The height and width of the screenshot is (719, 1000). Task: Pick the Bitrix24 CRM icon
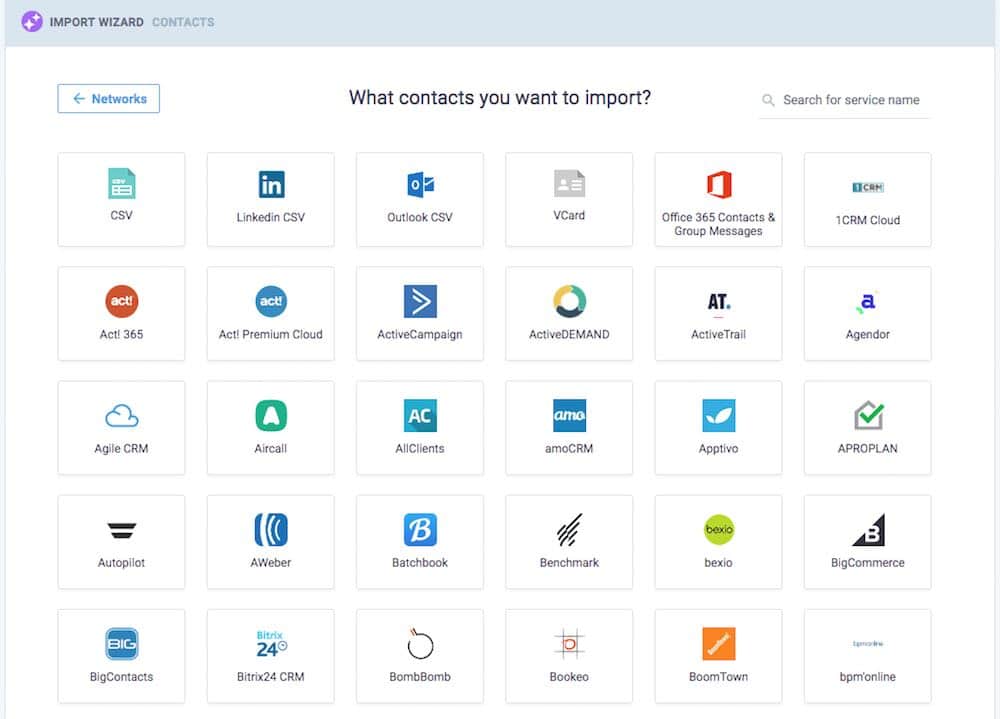click(x=271, y=644)
